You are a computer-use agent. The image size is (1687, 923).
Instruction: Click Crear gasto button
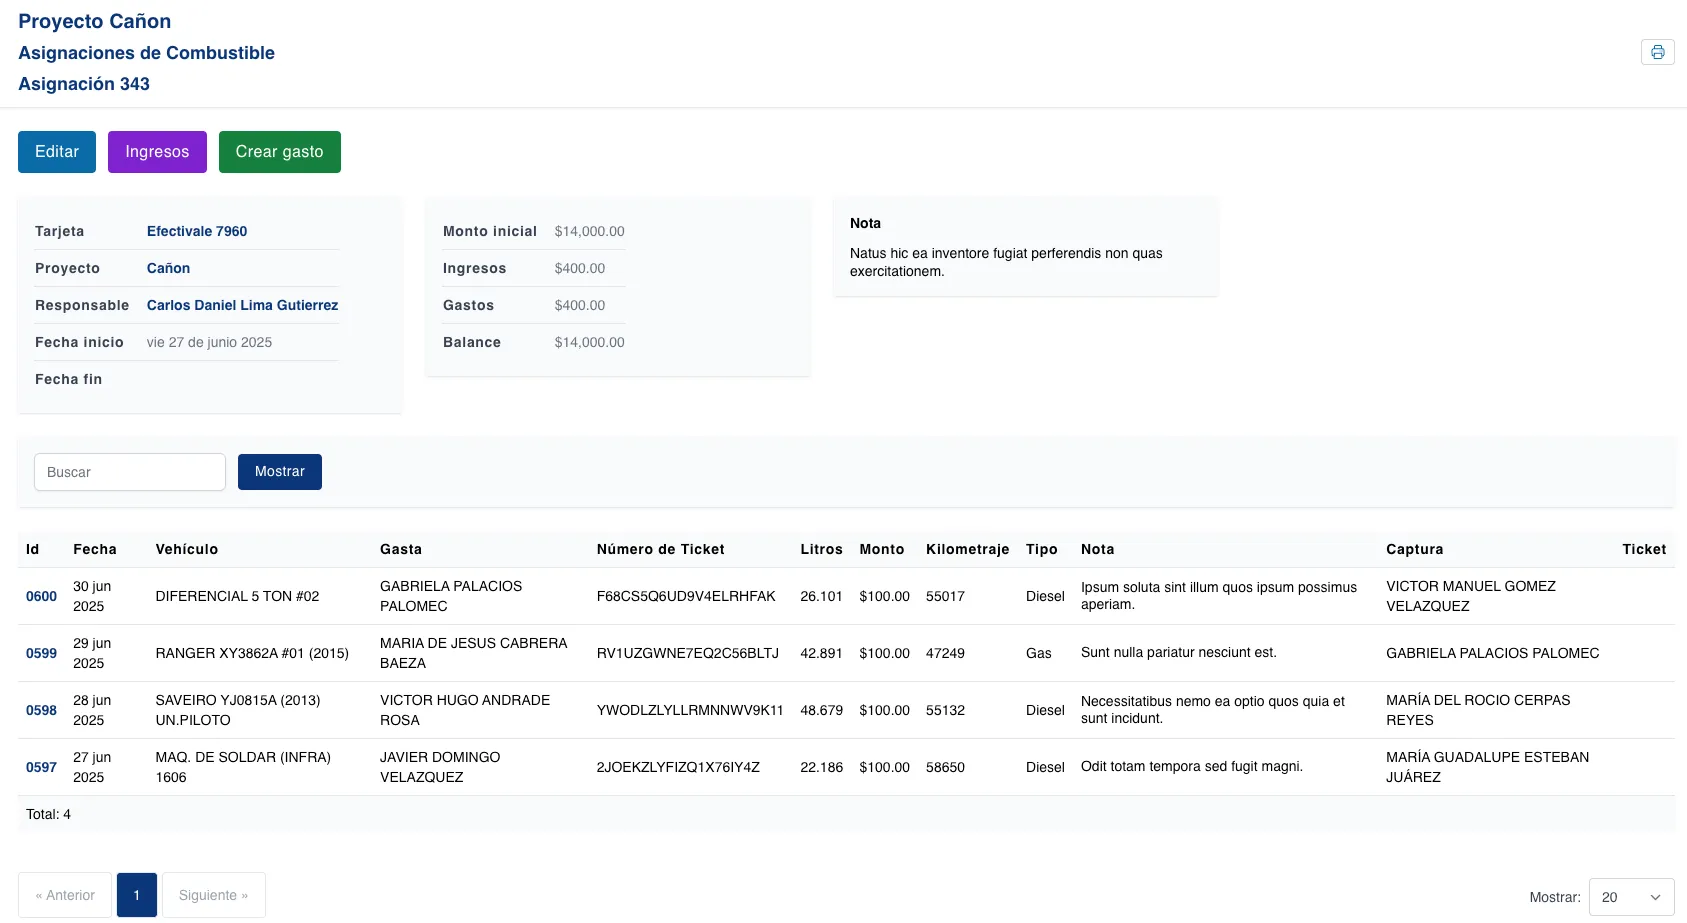[279, 152]
